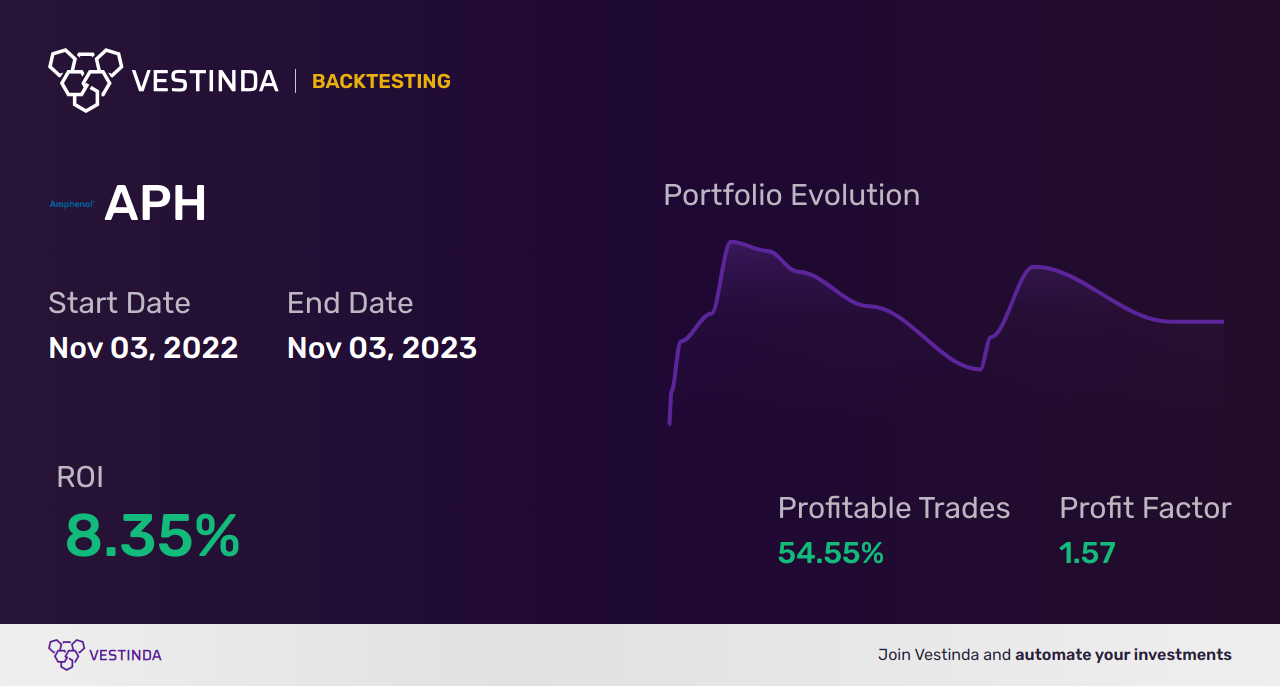Image resolution: width=1280 pixels, height=686 pixels.
Task: Select the End Date label
Action: [350, 302]
